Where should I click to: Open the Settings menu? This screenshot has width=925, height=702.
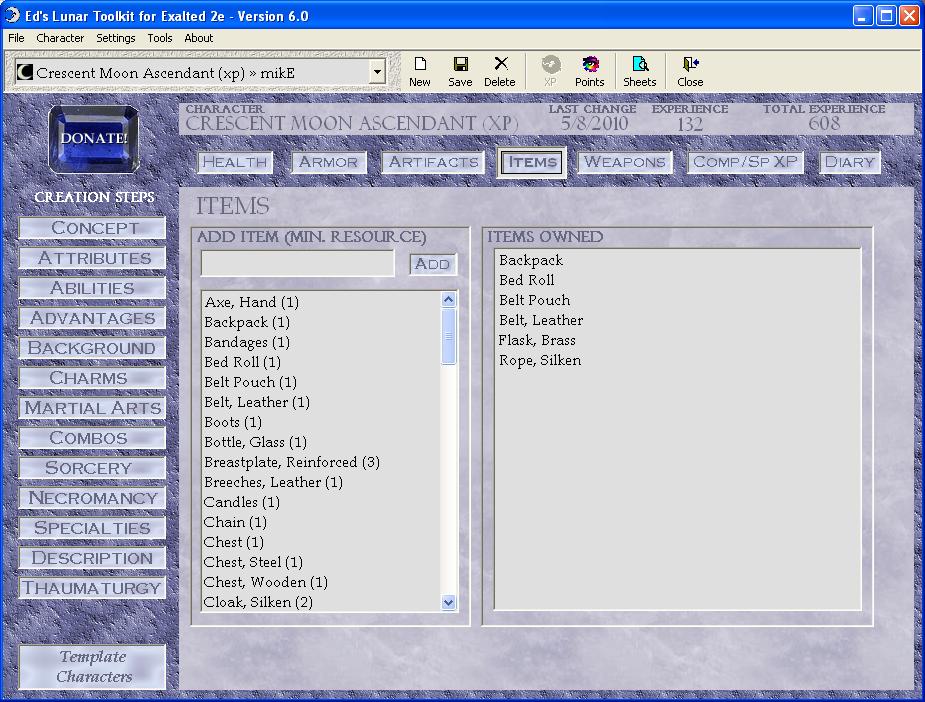116,38
